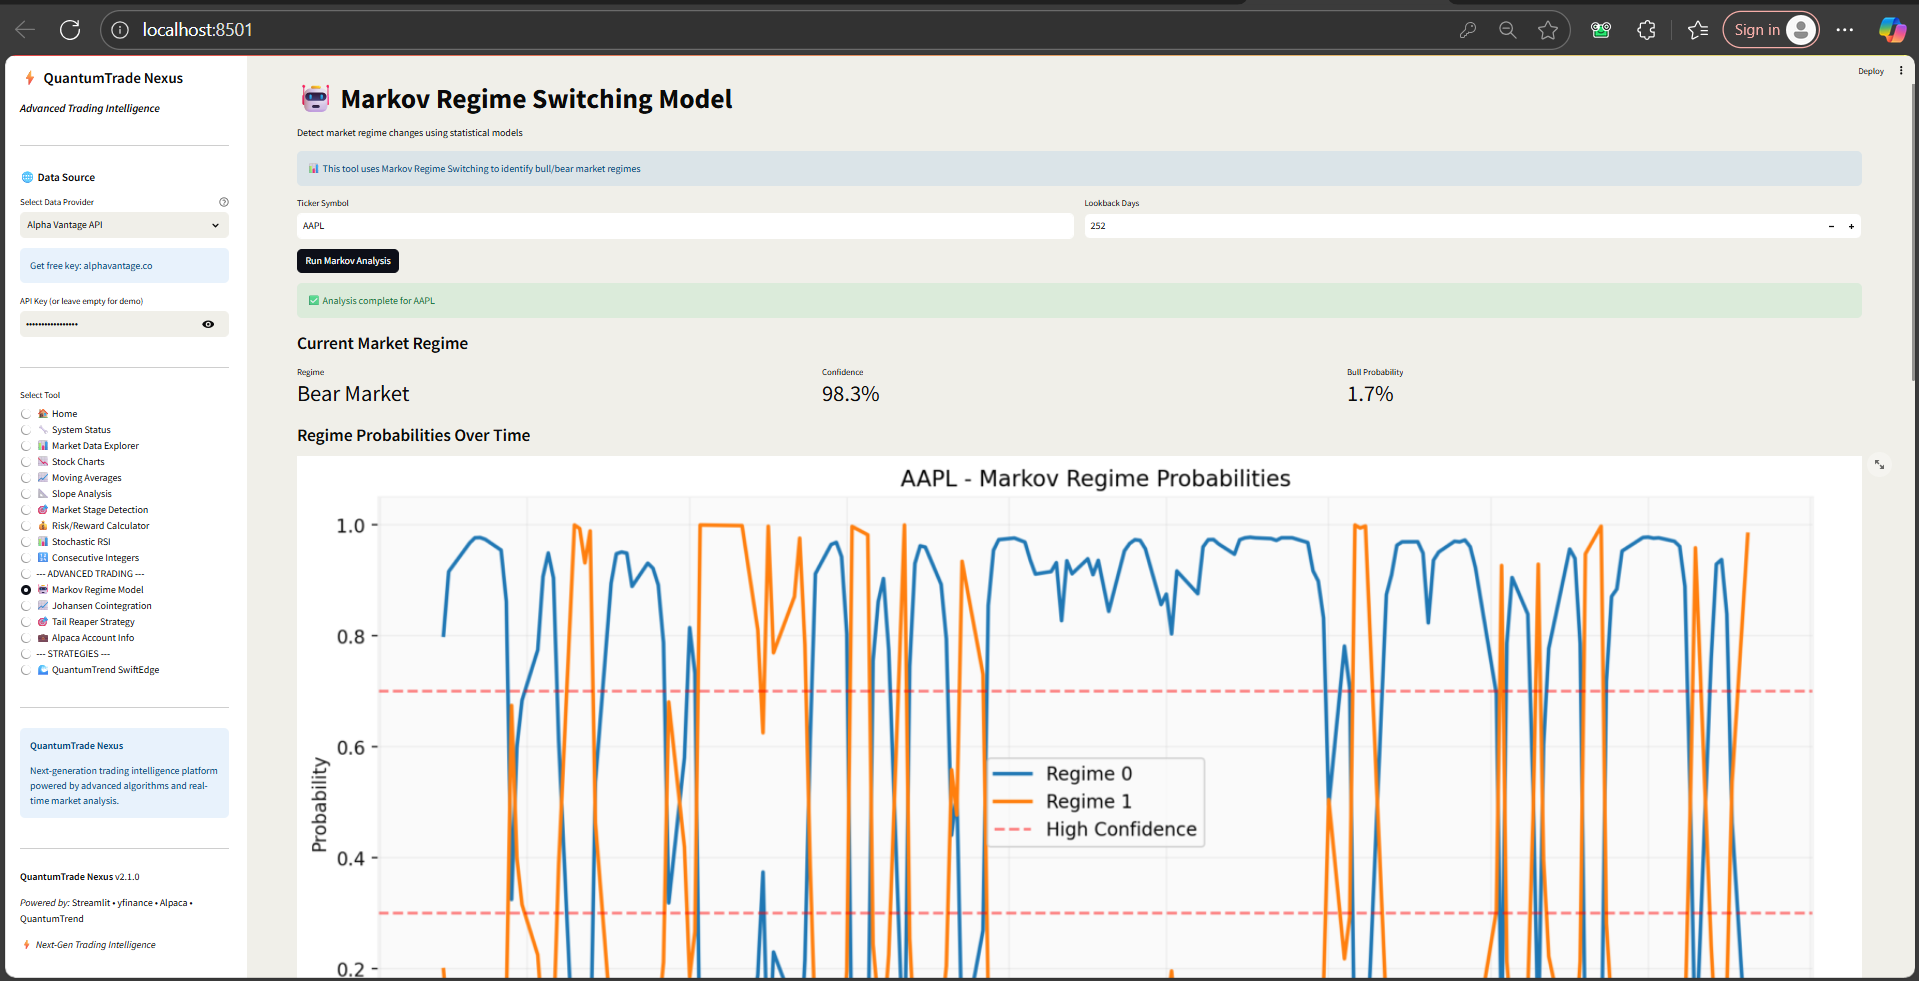Click the browser Sign in button
This screenshot has width=1919, height=981.
coord(1770,30)
